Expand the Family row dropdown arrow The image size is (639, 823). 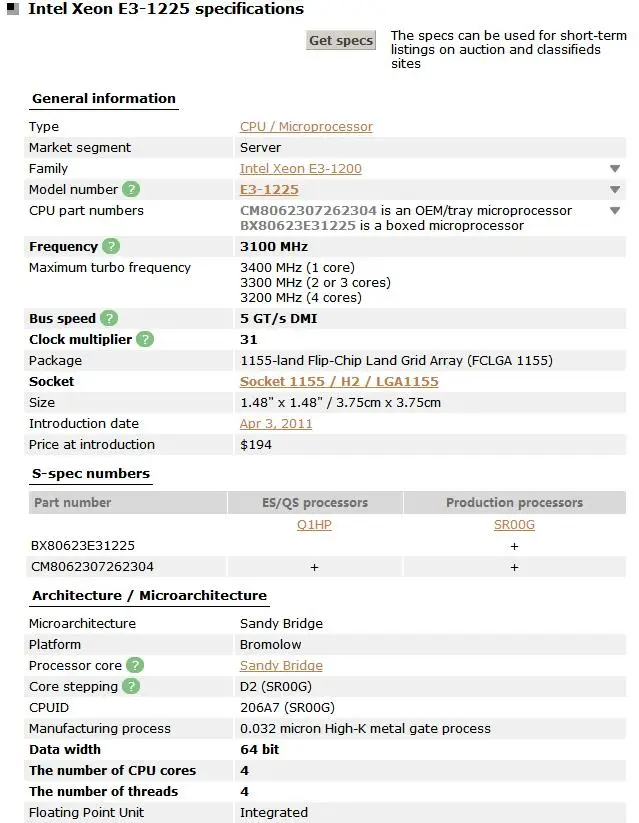click(x=615, y=169)
